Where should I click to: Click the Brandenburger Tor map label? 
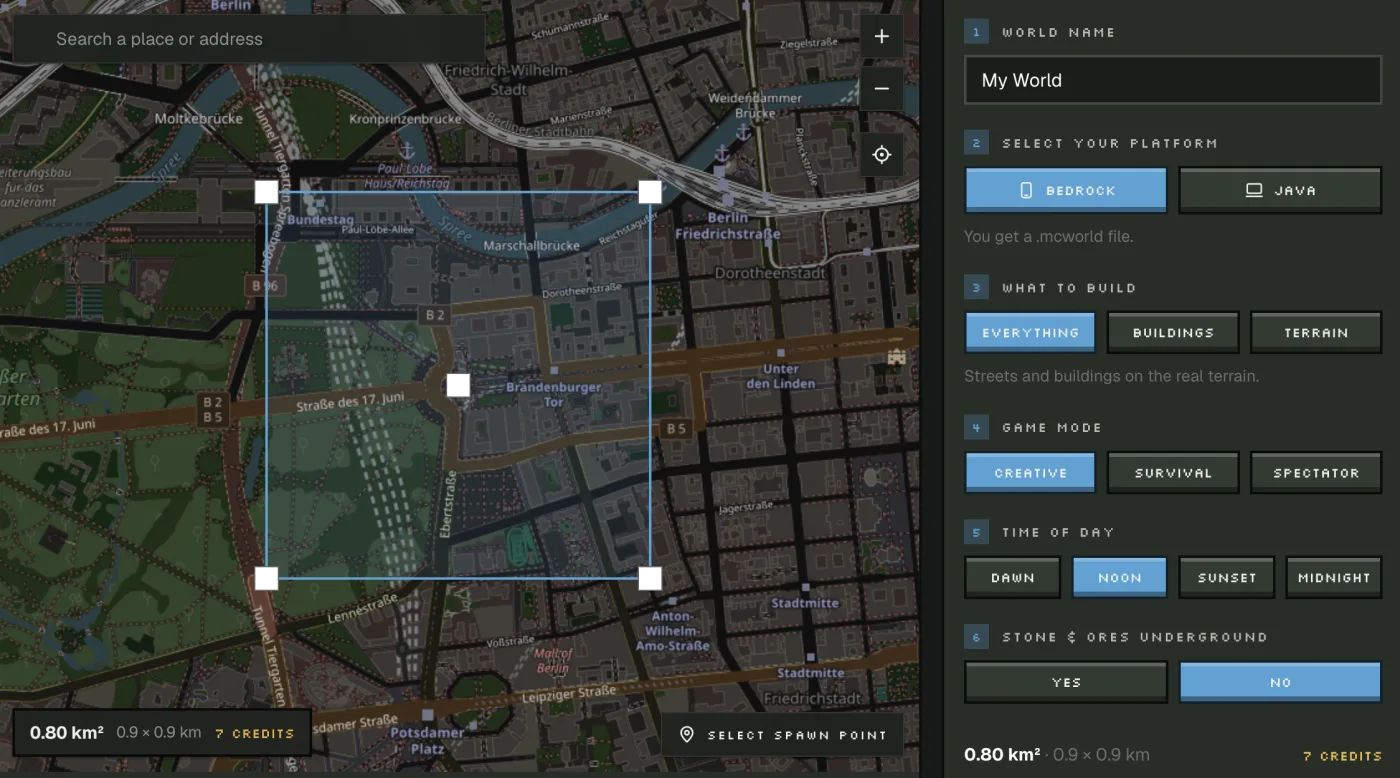pyautogui.click(x=553, y=394)
